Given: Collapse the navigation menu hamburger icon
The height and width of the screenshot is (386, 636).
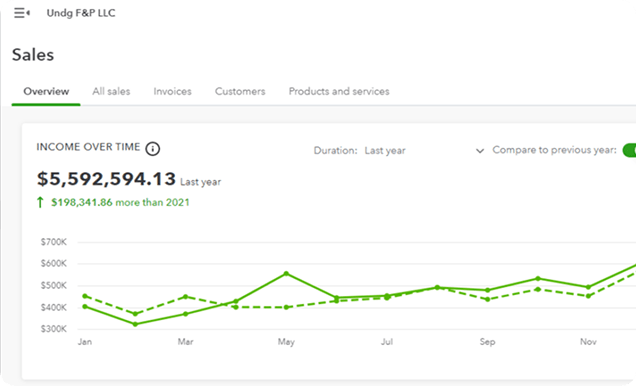Looking at the screenshot, I should click(x=22, y=13).
